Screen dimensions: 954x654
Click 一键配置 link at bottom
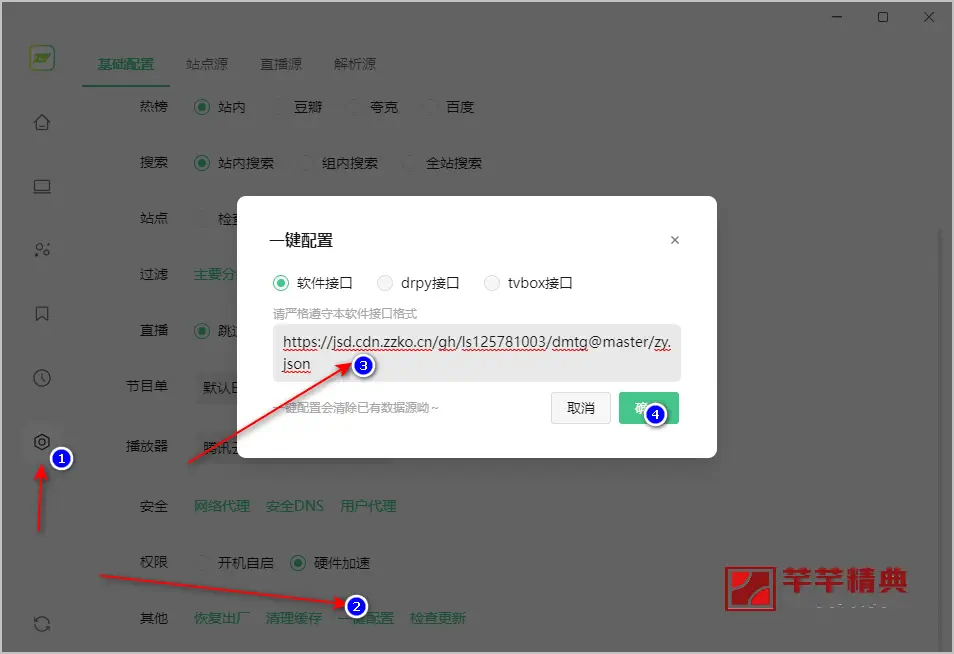[x=366, y=618]
